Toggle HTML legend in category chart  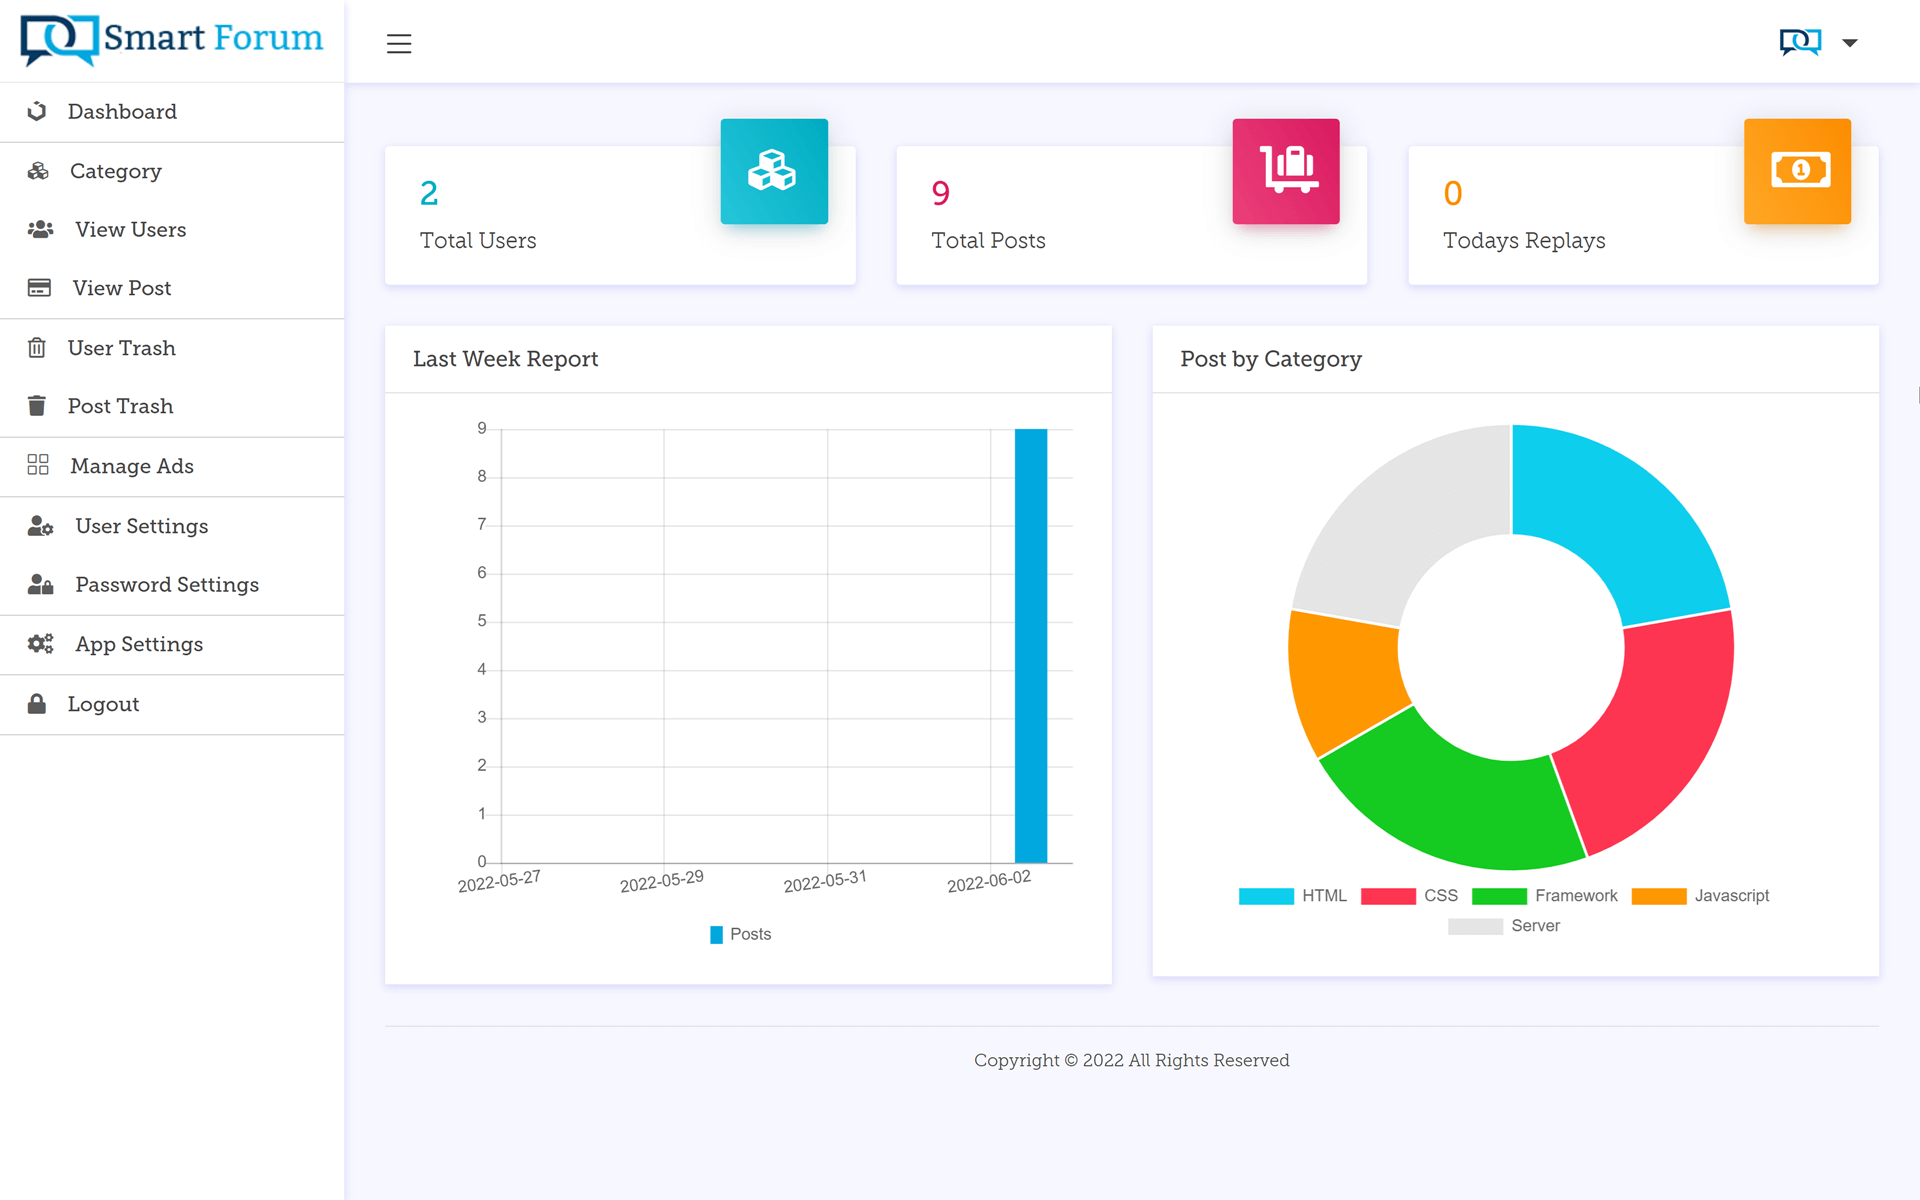tap(1293, 896)
